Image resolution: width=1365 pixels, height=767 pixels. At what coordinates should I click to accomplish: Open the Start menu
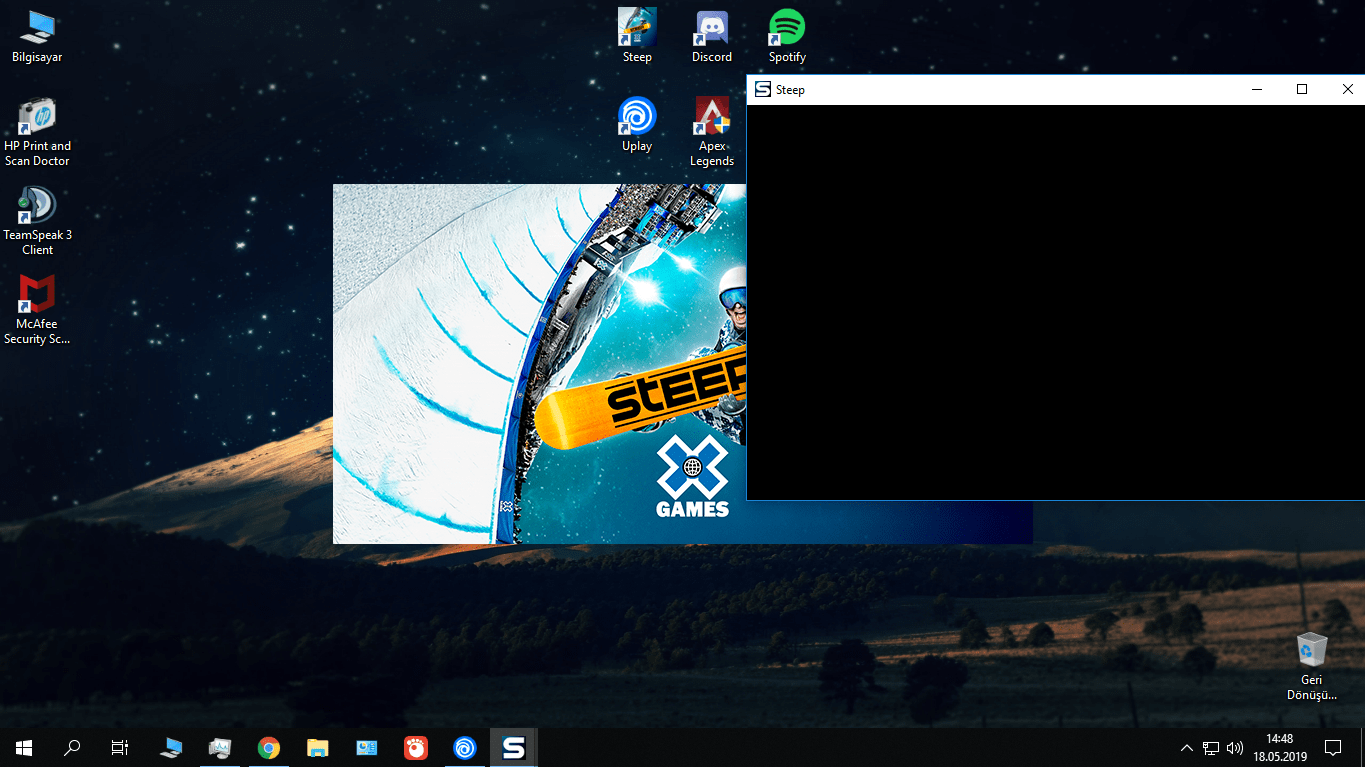click(23, 747)
